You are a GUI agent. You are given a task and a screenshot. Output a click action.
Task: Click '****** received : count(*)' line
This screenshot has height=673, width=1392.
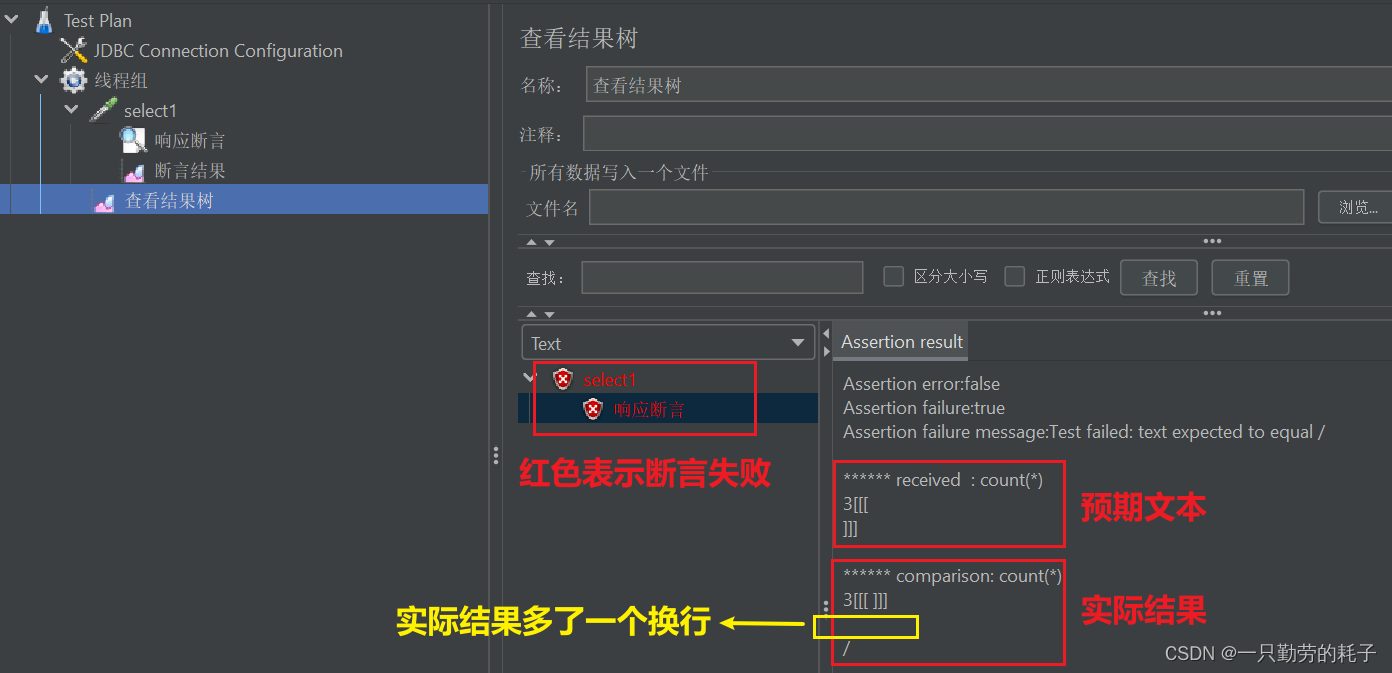coord(943,480)
